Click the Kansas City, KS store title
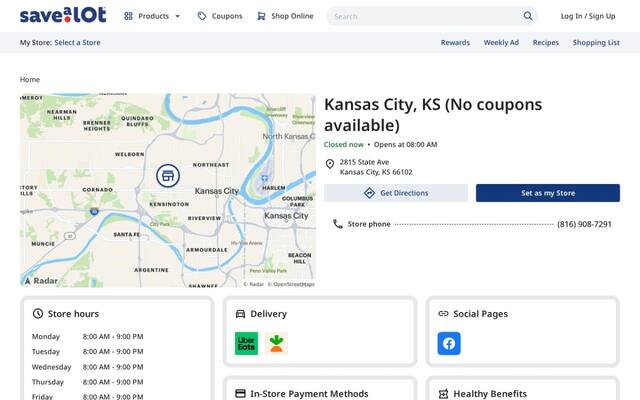Viewport: 640px width, 400px height. click(x=433, y=115)
